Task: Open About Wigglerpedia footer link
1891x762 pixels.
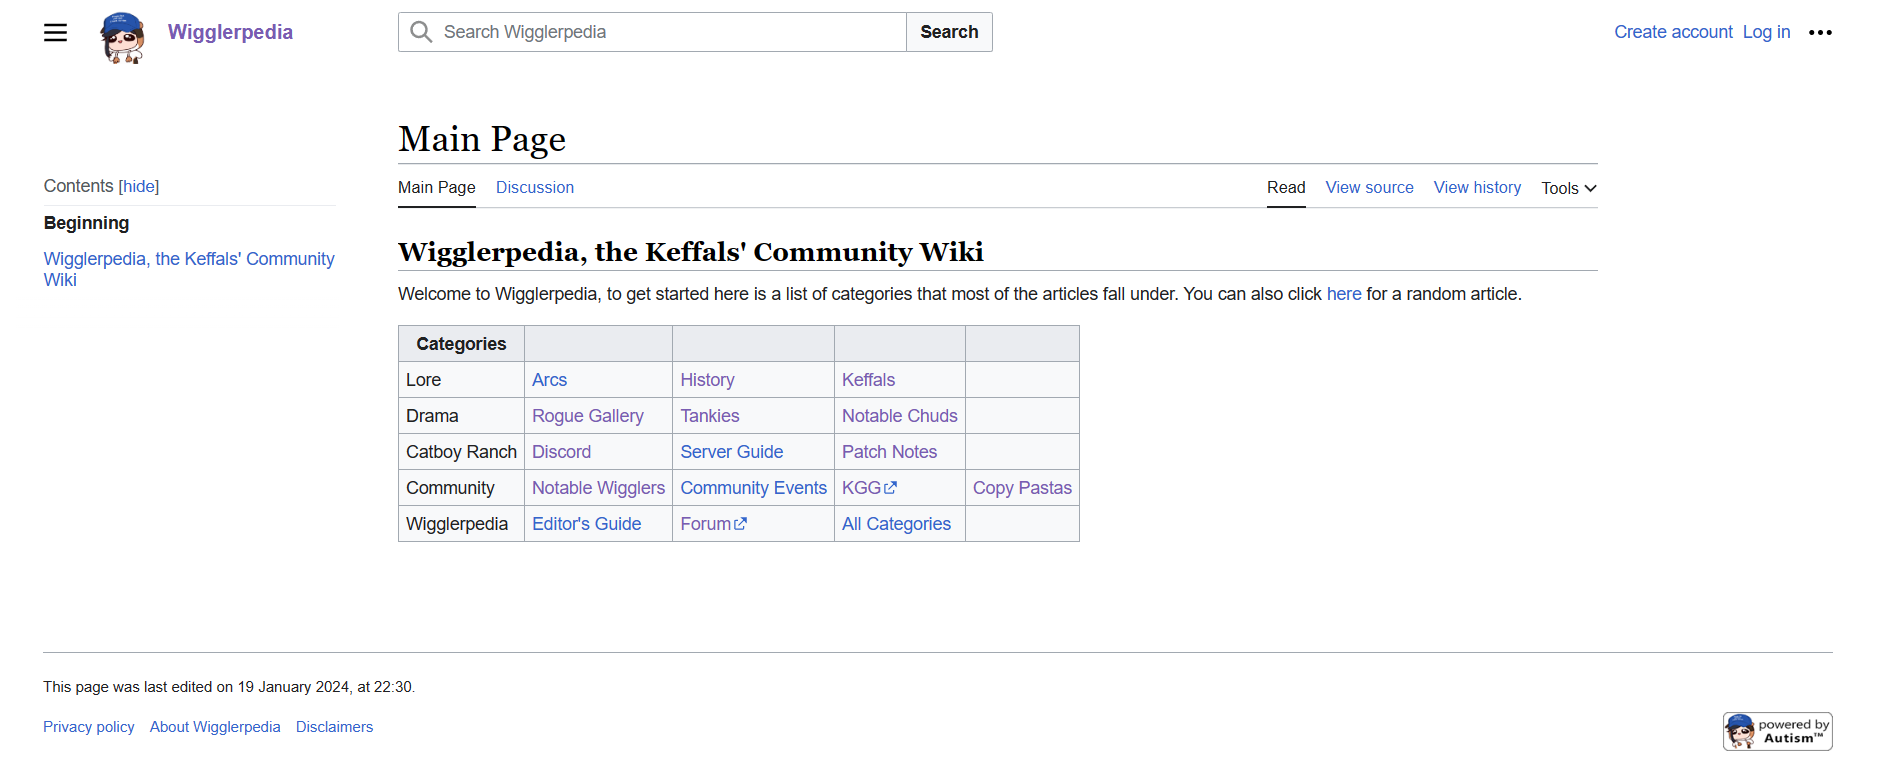Action: point(215,727)
